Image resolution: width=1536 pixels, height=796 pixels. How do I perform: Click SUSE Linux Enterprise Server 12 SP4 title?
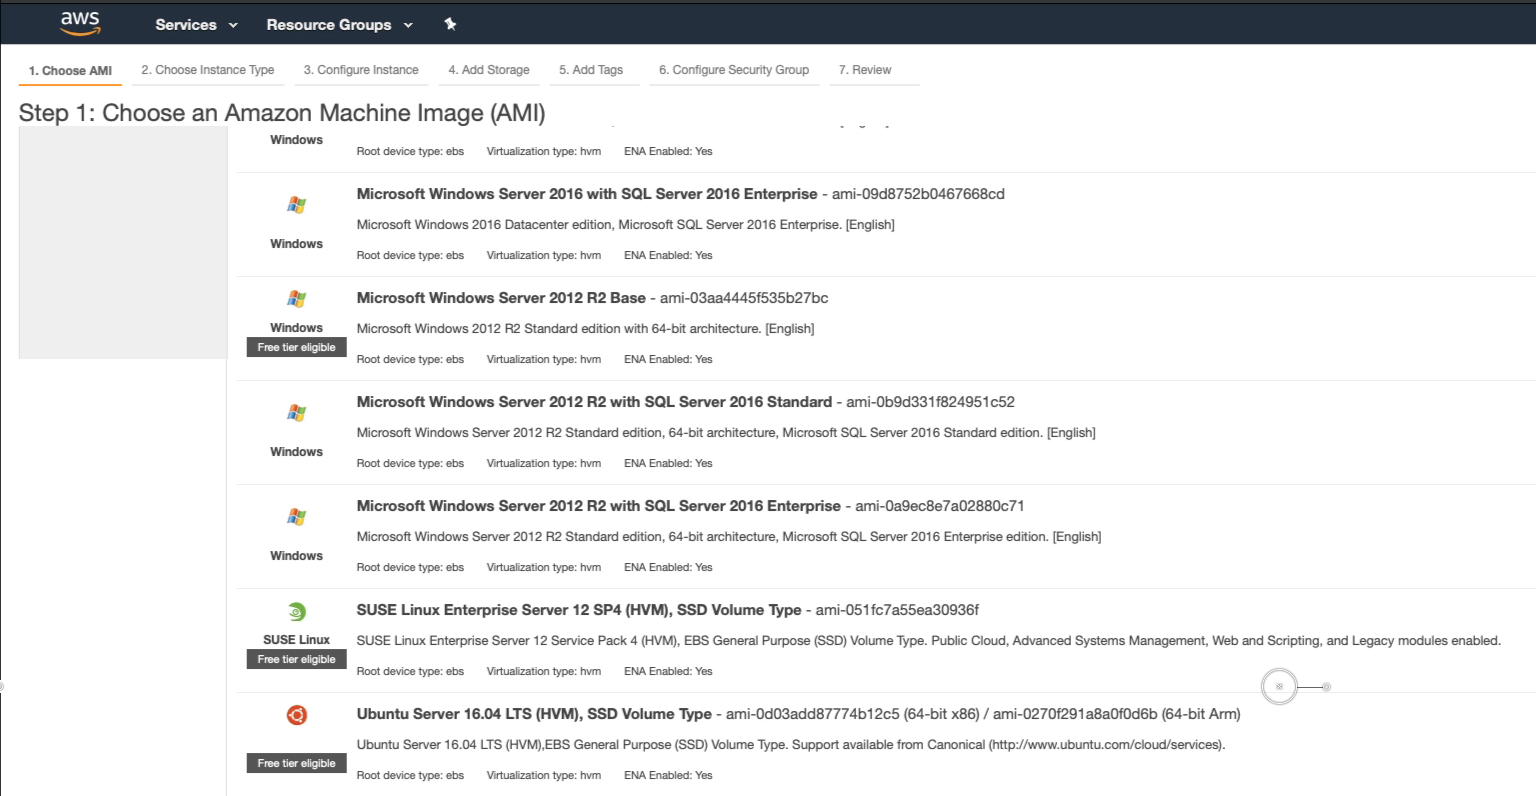[579, 610]
